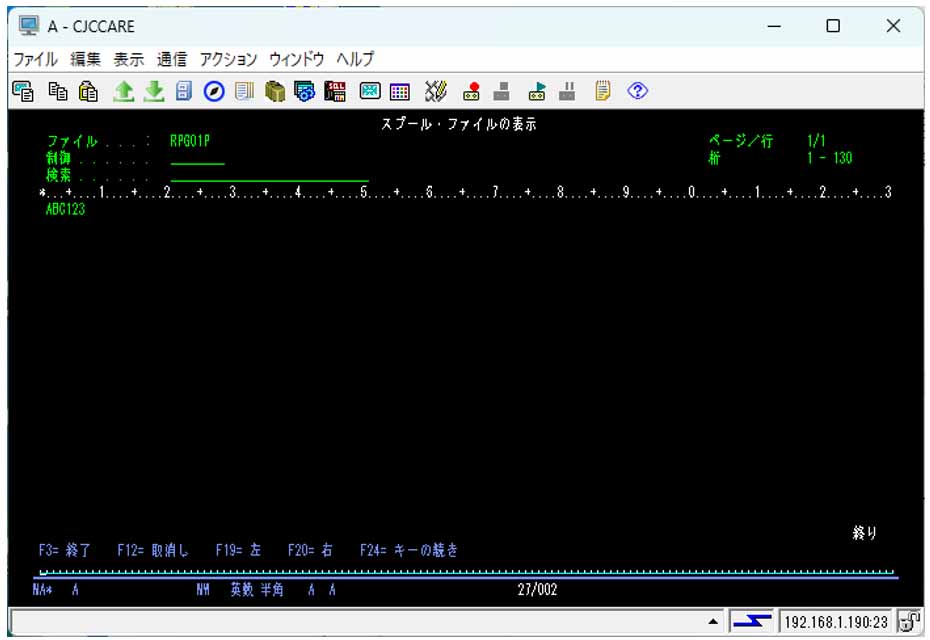Viewport: 930px width, 640px height.
Task: Click the 検索 search input field
Action: [x=269, y=176]
